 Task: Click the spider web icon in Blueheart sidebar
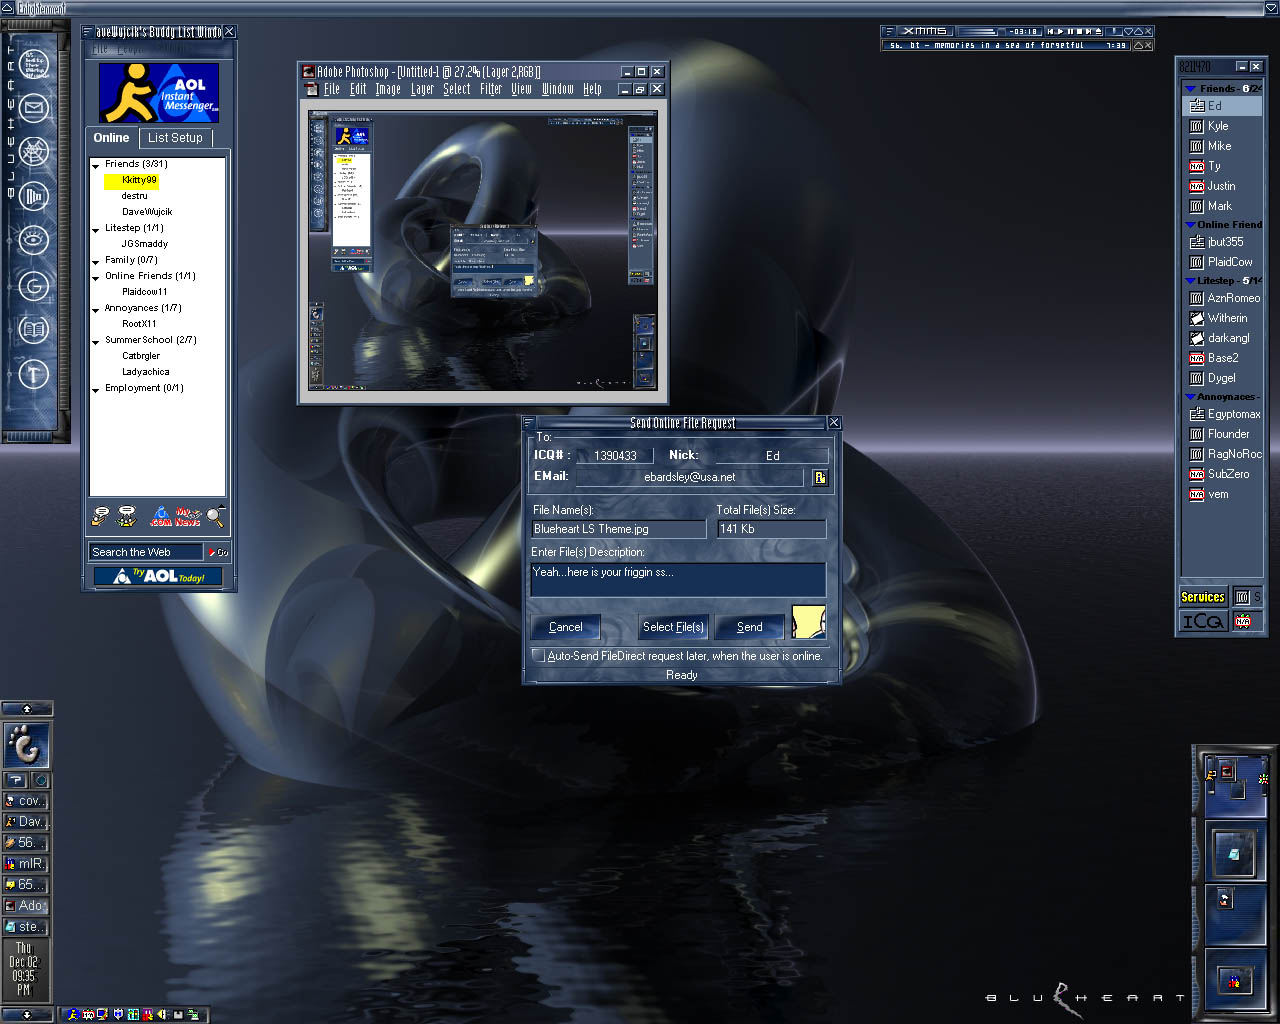(x=34, y=152)
